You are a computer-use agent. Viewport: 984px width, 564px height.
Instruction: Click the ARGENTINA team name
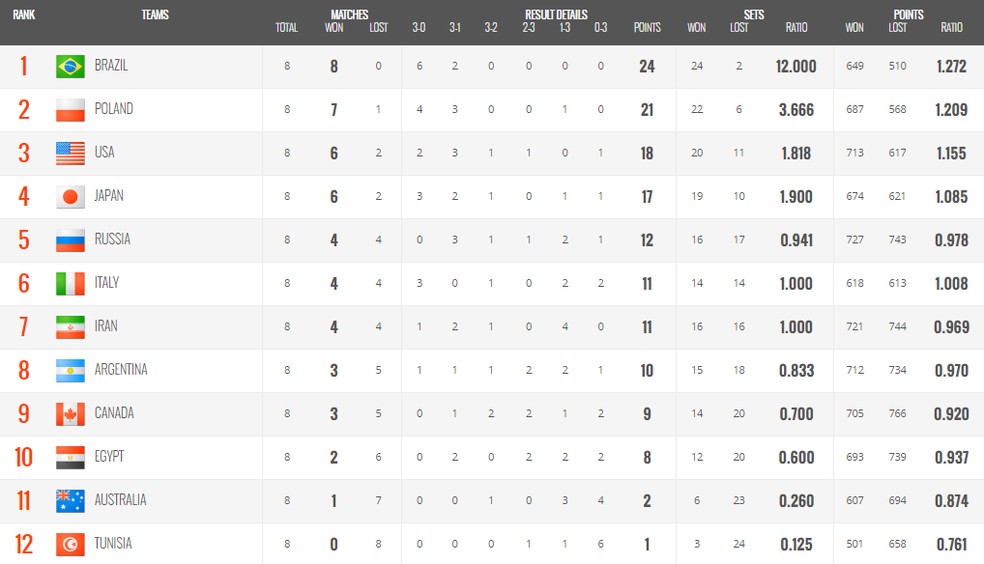click(x=120, y=370)
